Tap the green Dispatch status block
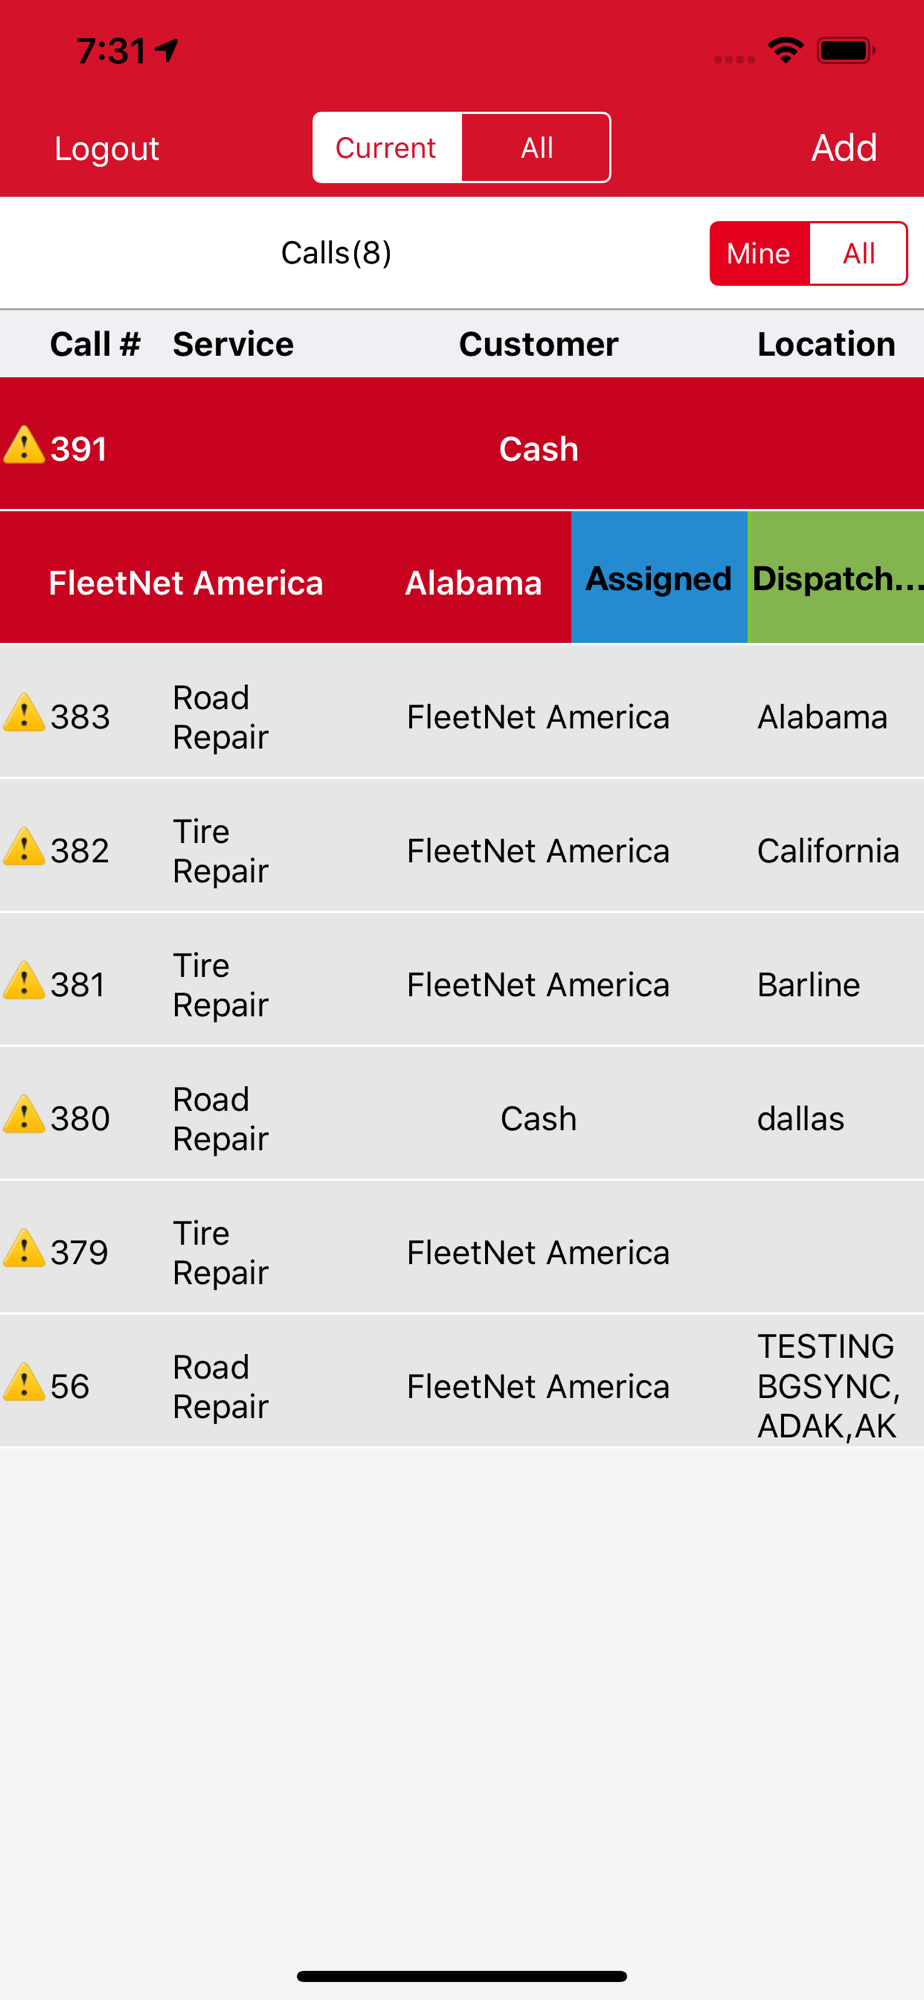The width and height of the screenshot is (924, 2000). pyautogui.click(x=836, y=577)
